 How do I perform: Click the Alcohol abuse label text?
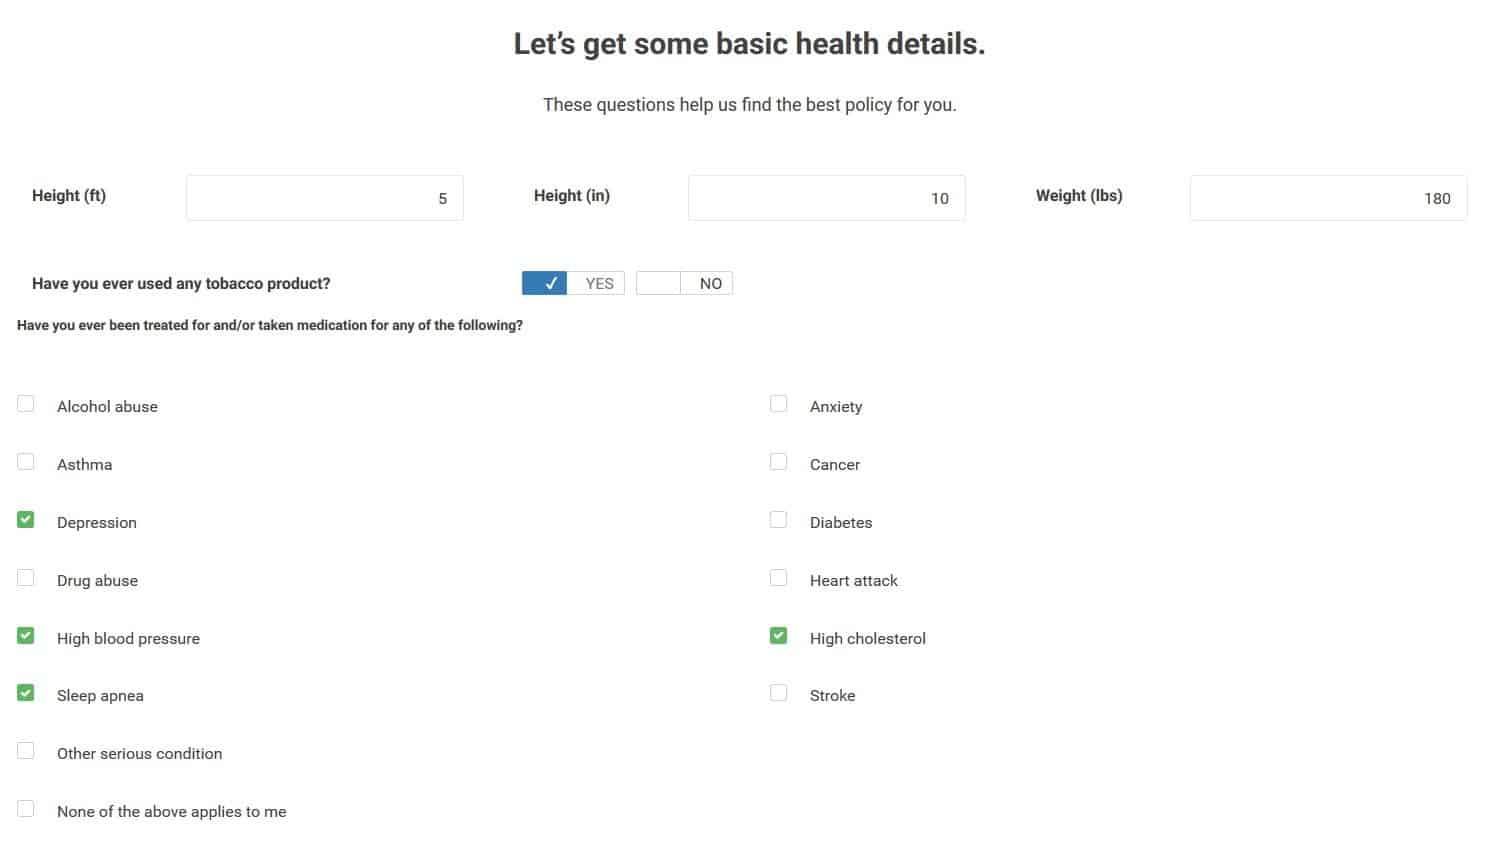(107, 407)
